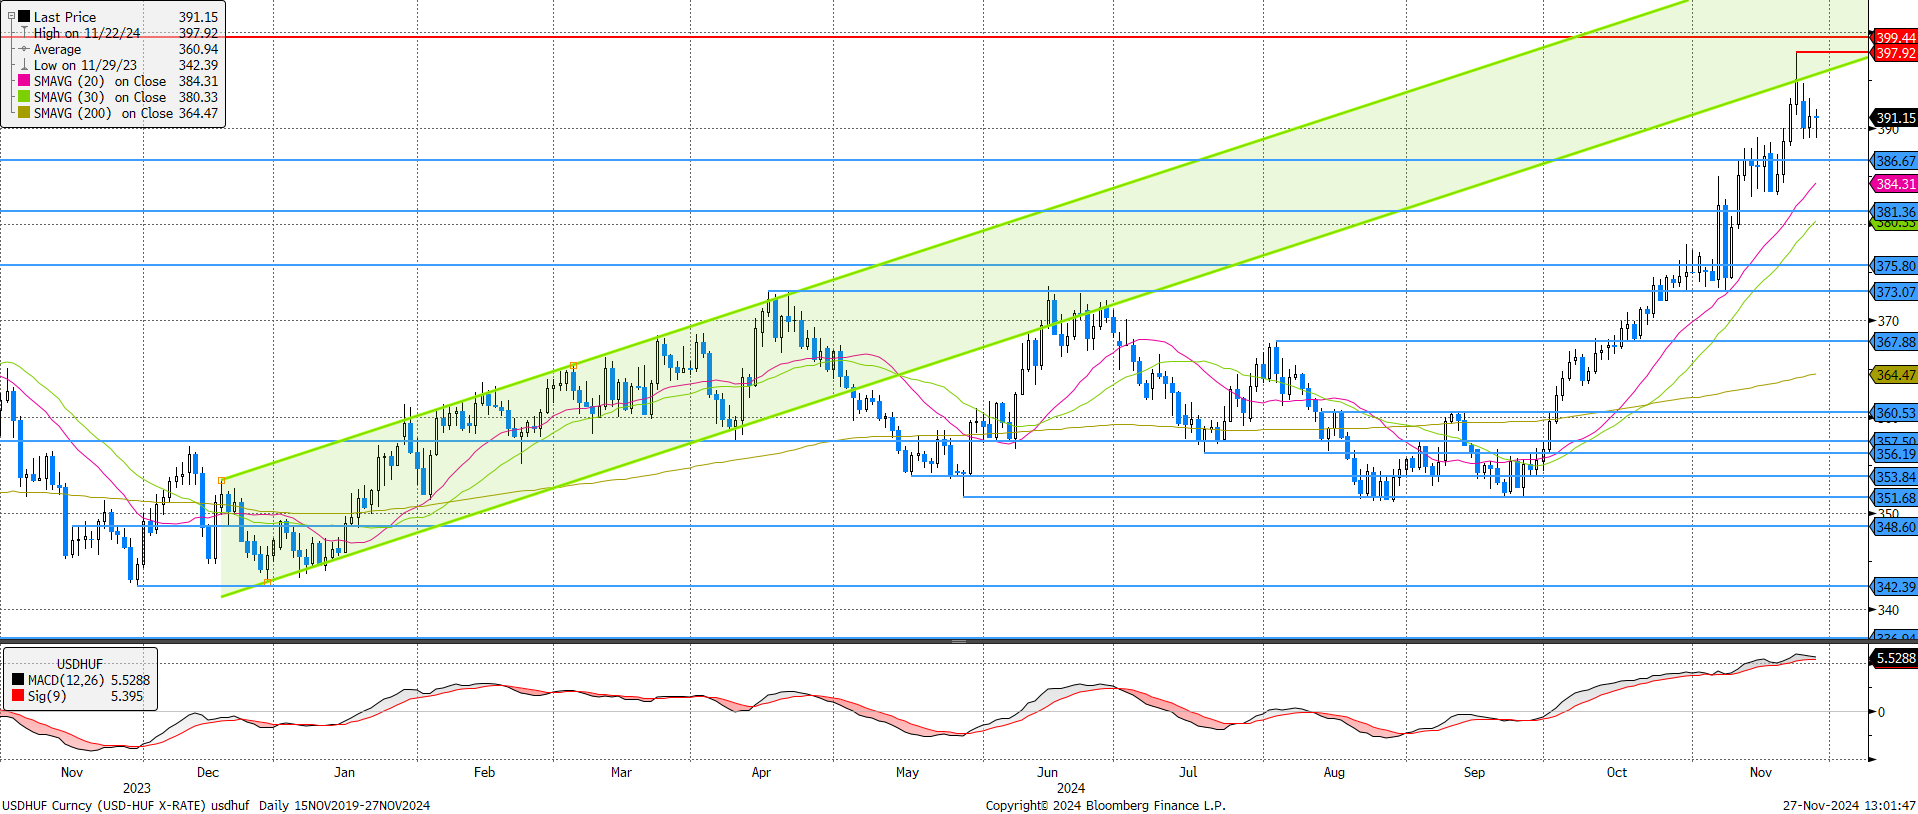Click the blue 367.88 level label
The height and width of the screenshot is (814, 1918).
click(1894, 342)
